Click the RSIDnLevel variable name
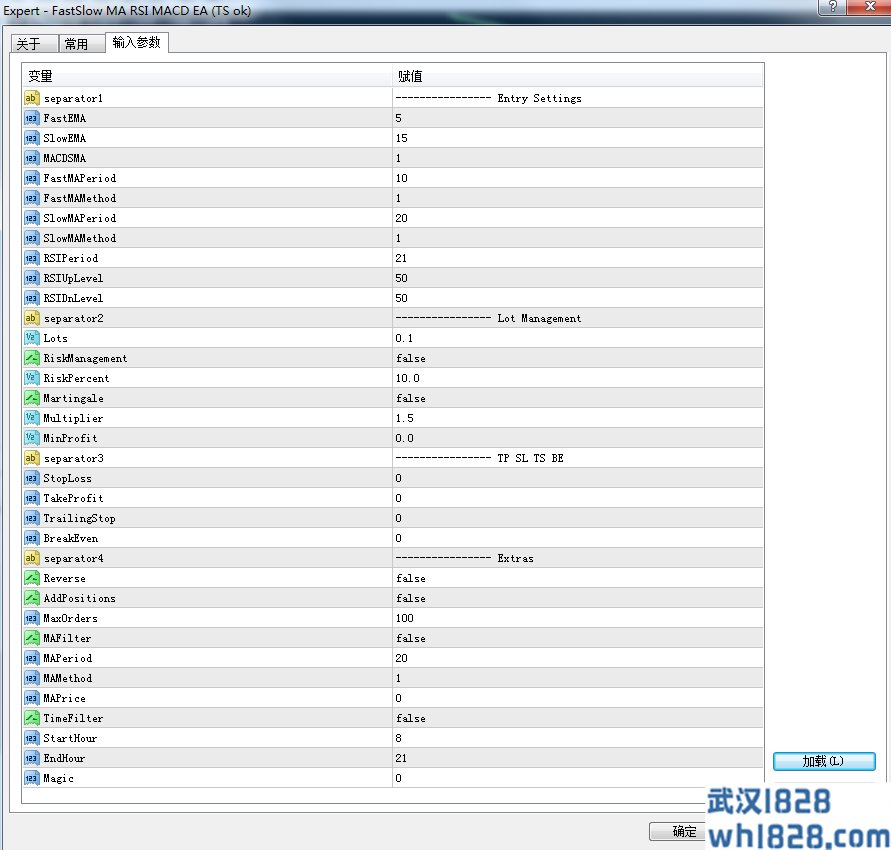This screenshot has height=850, width=891. pyautogui.click(x=73, y=298)
